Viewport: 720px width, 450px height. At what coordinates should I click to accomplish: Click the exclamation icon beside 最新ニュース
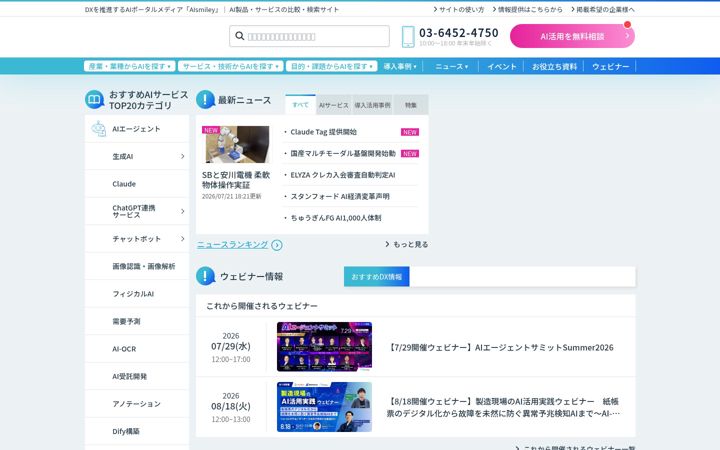tap(205, 99)
